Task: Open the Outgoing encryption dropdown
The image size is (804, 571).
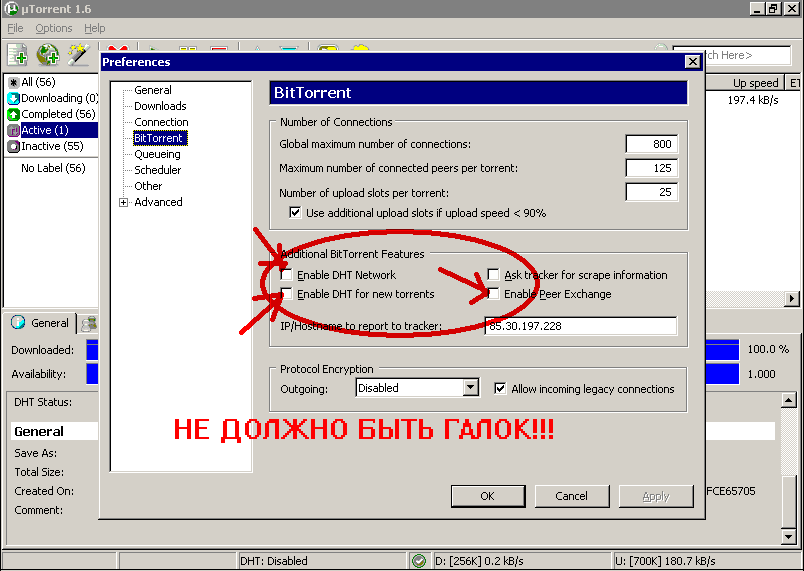Action: tap(470, 388)
